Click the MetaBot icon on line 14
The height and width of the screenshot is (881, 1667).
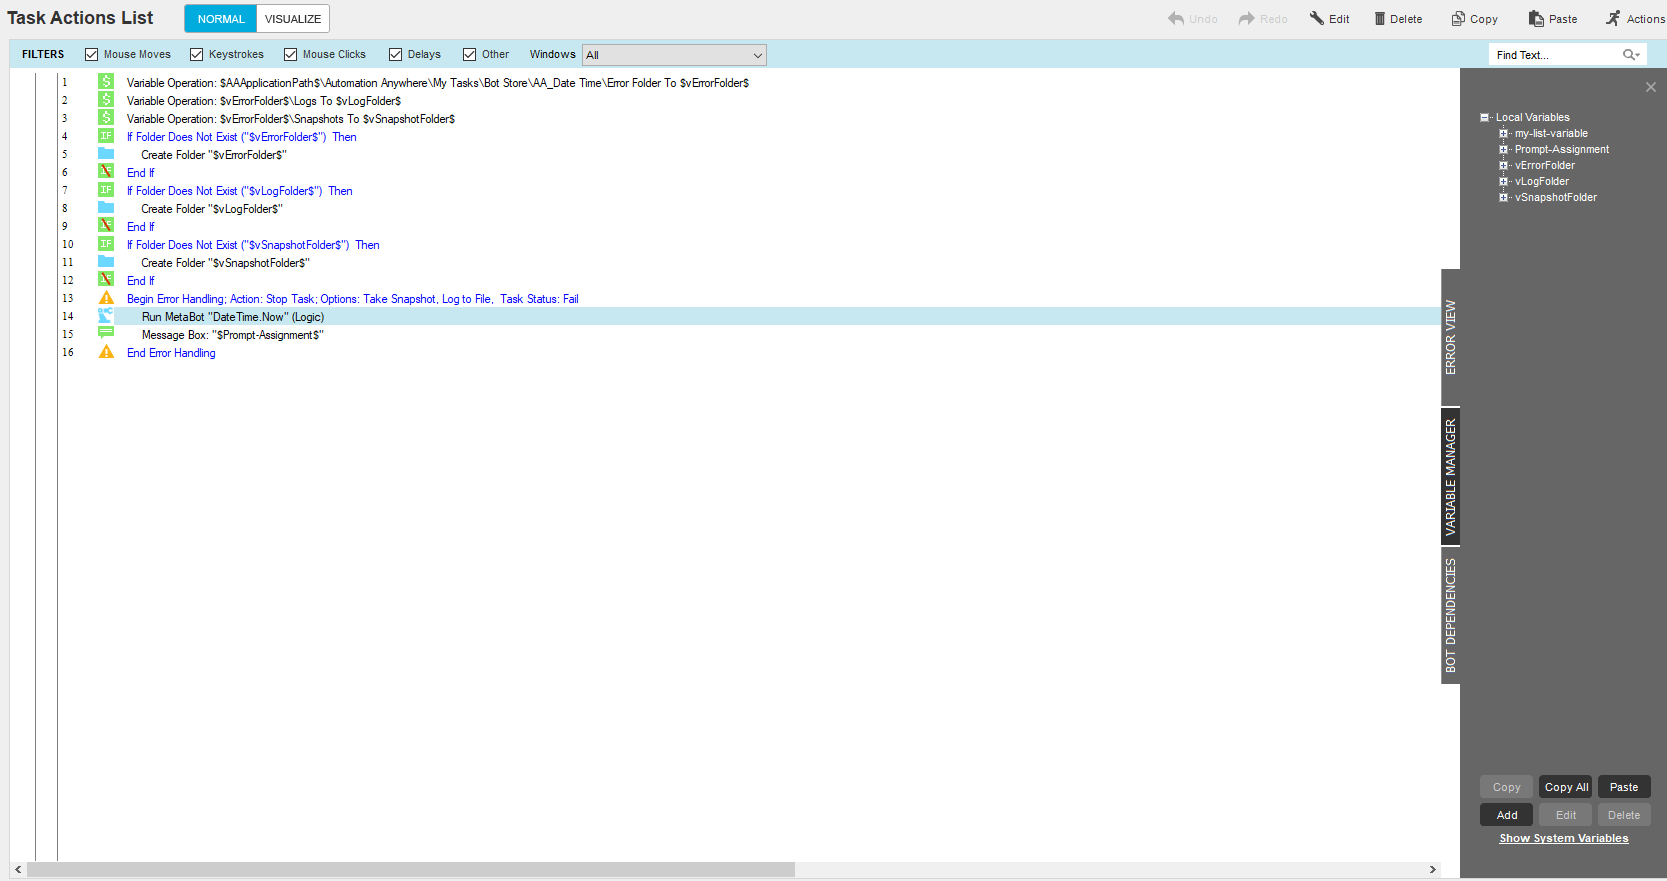pyautogui.click(x=106, y=316)
